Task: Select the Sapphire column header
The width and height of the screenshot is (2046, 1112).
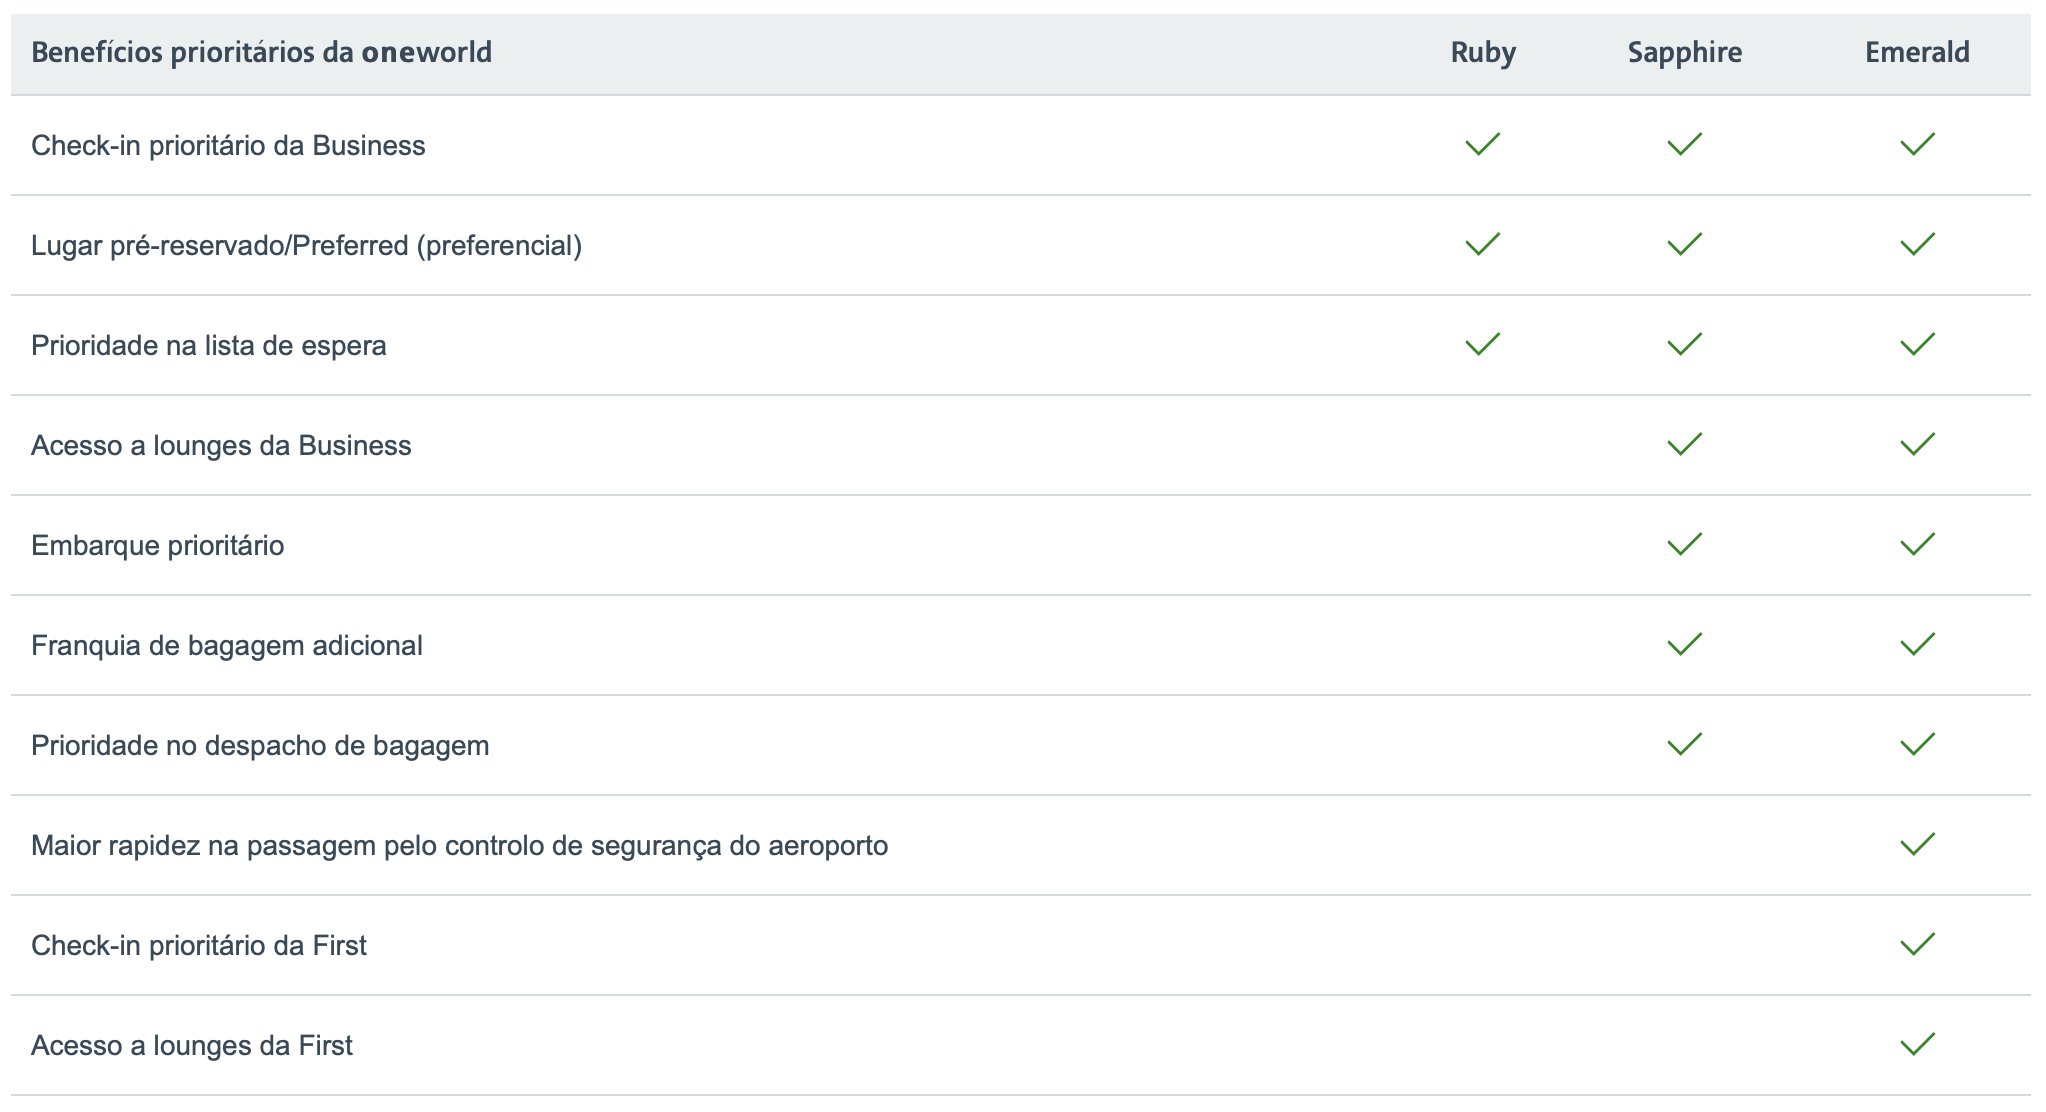Action: click(1684, 53)
